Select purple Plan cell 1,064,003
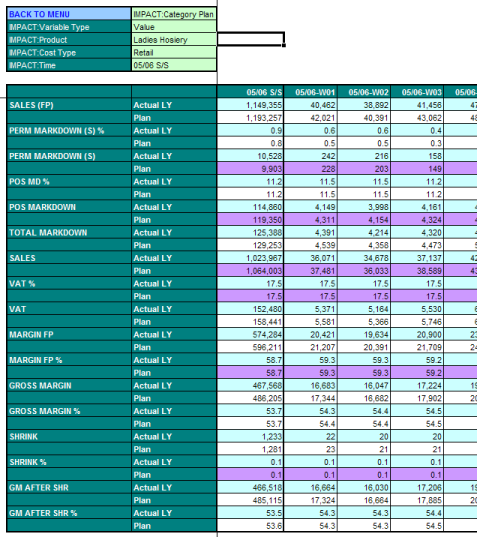The height and width of the screenshot is (537, 477). [x=250, y=271]
